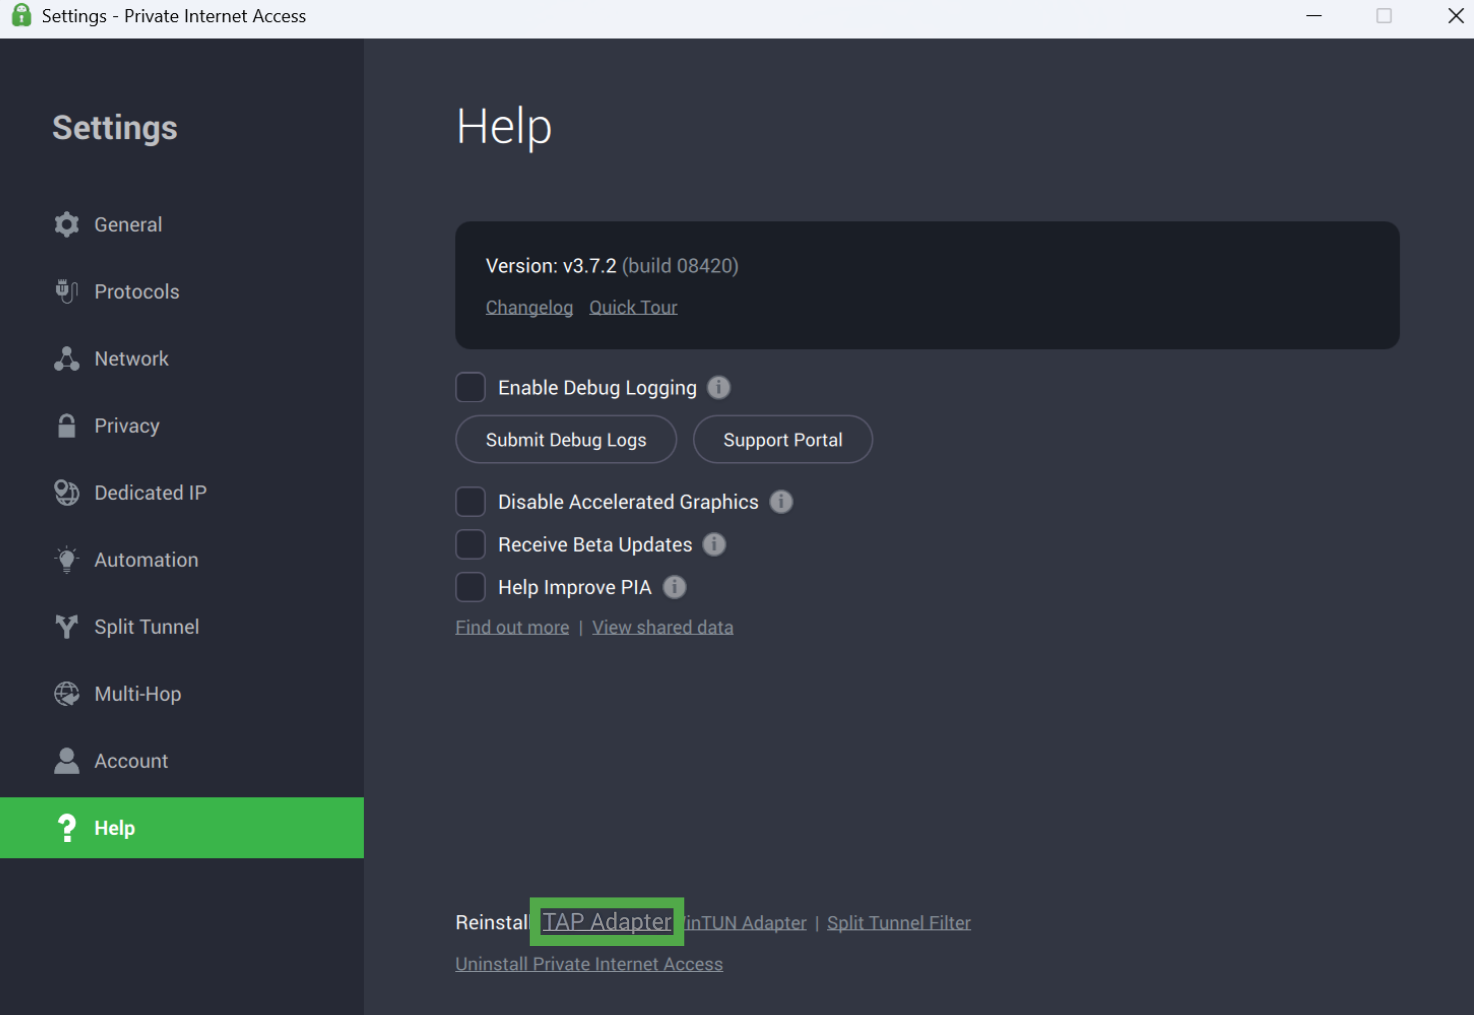
Task: Open the General settings tab label
Action: [128, 225]
